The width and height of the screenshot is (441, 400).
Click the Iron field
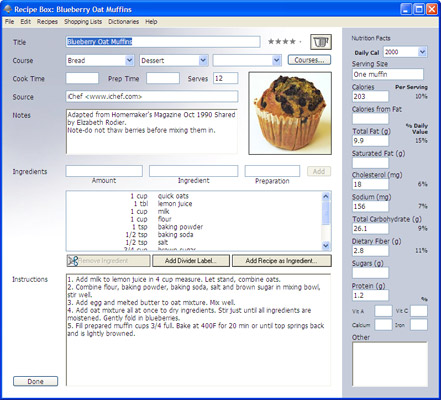[419, 325]
